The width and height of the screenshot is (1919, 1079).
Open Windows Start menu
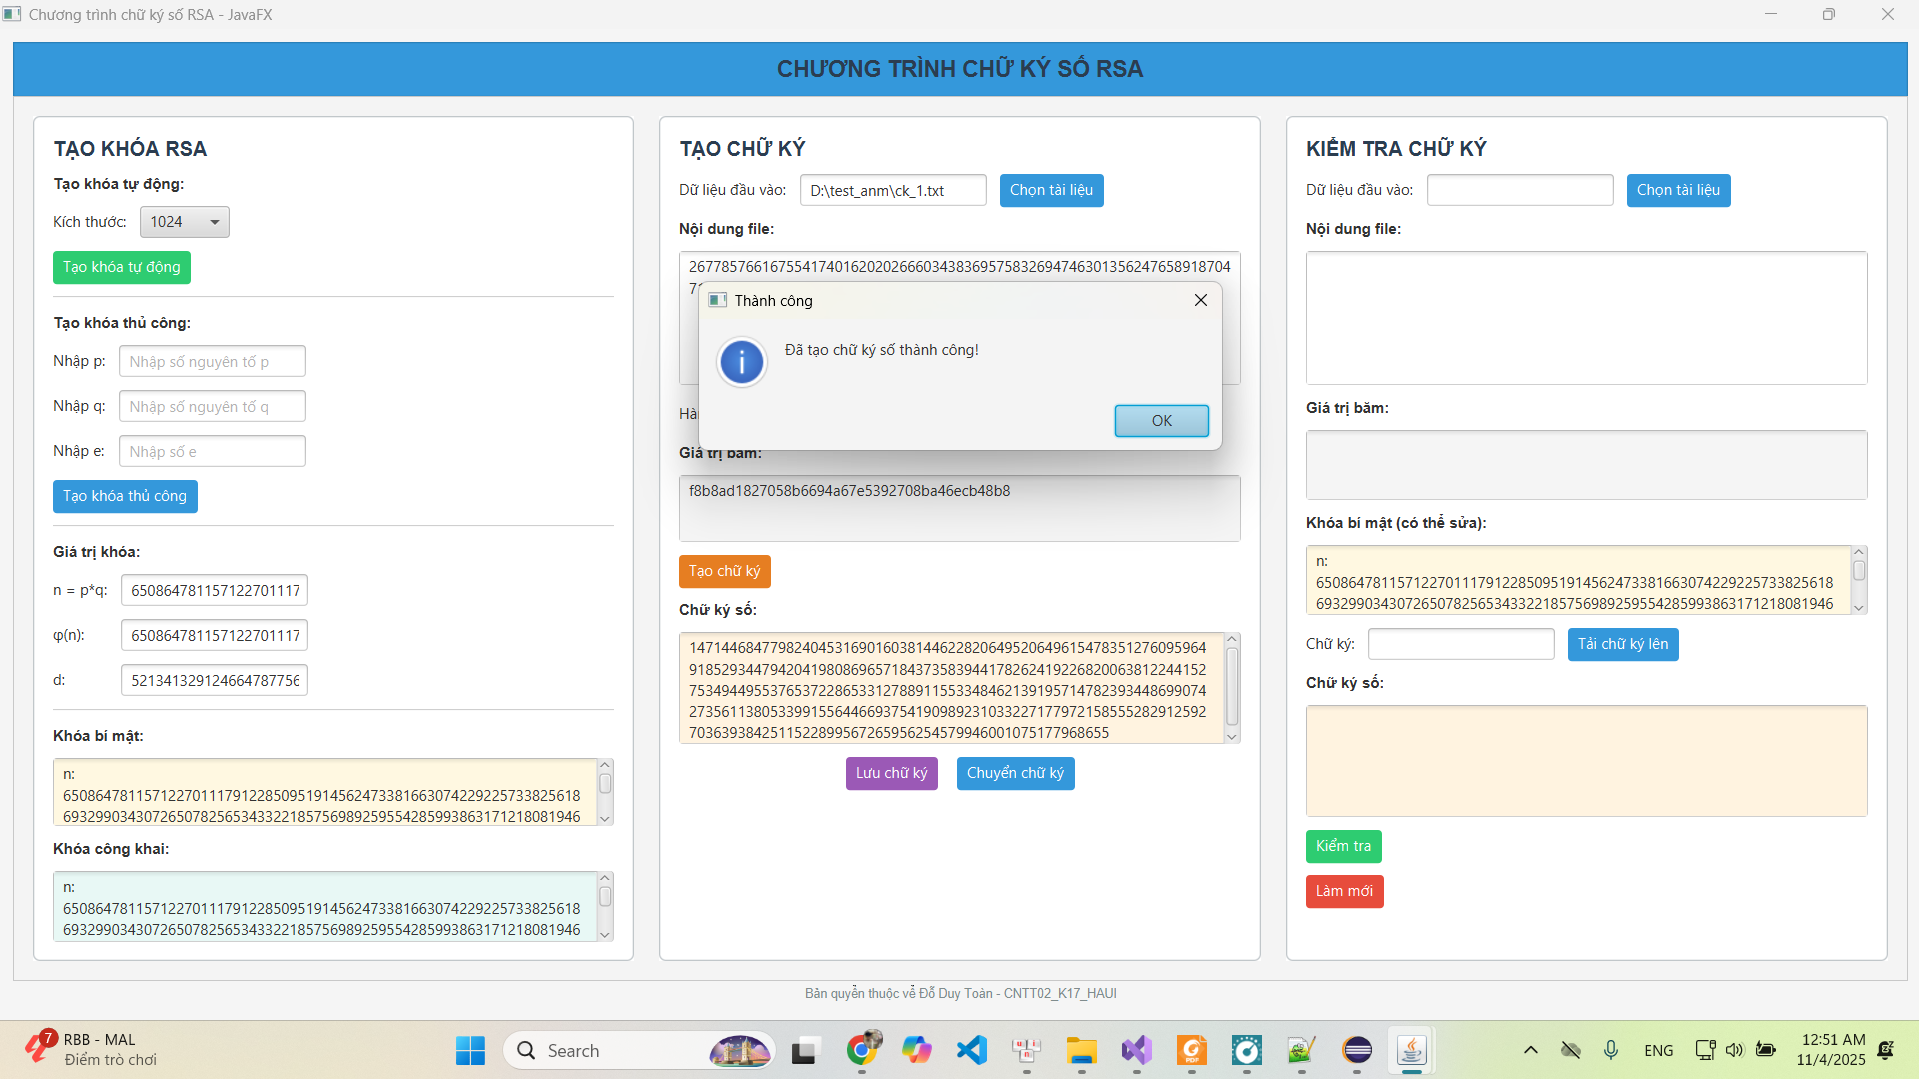coord(470,1050)
